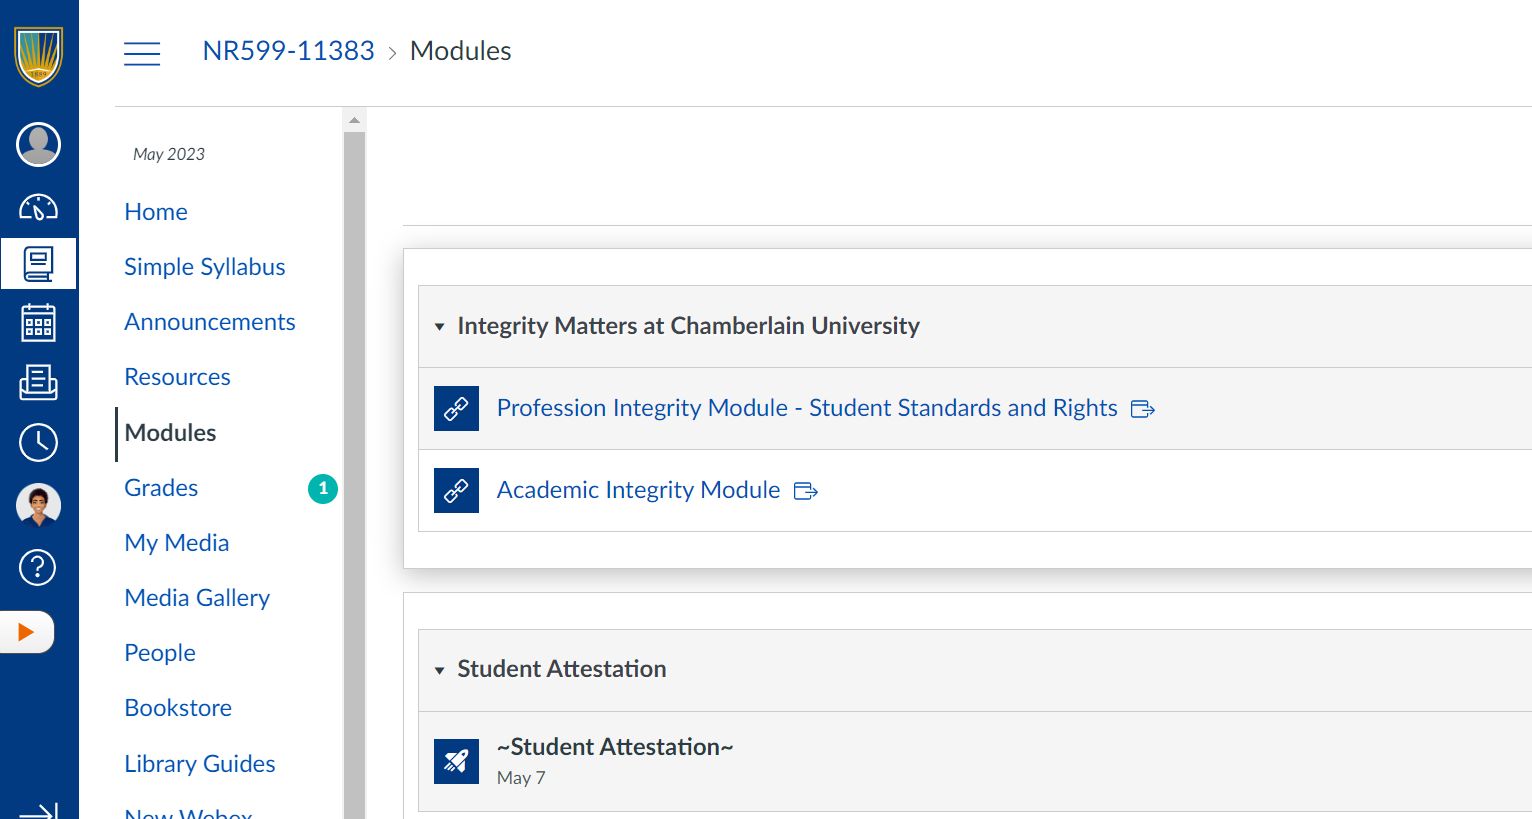Click the orange play button icon
1532x819 pixels.
pyautogui.click(x=27, y=632)
